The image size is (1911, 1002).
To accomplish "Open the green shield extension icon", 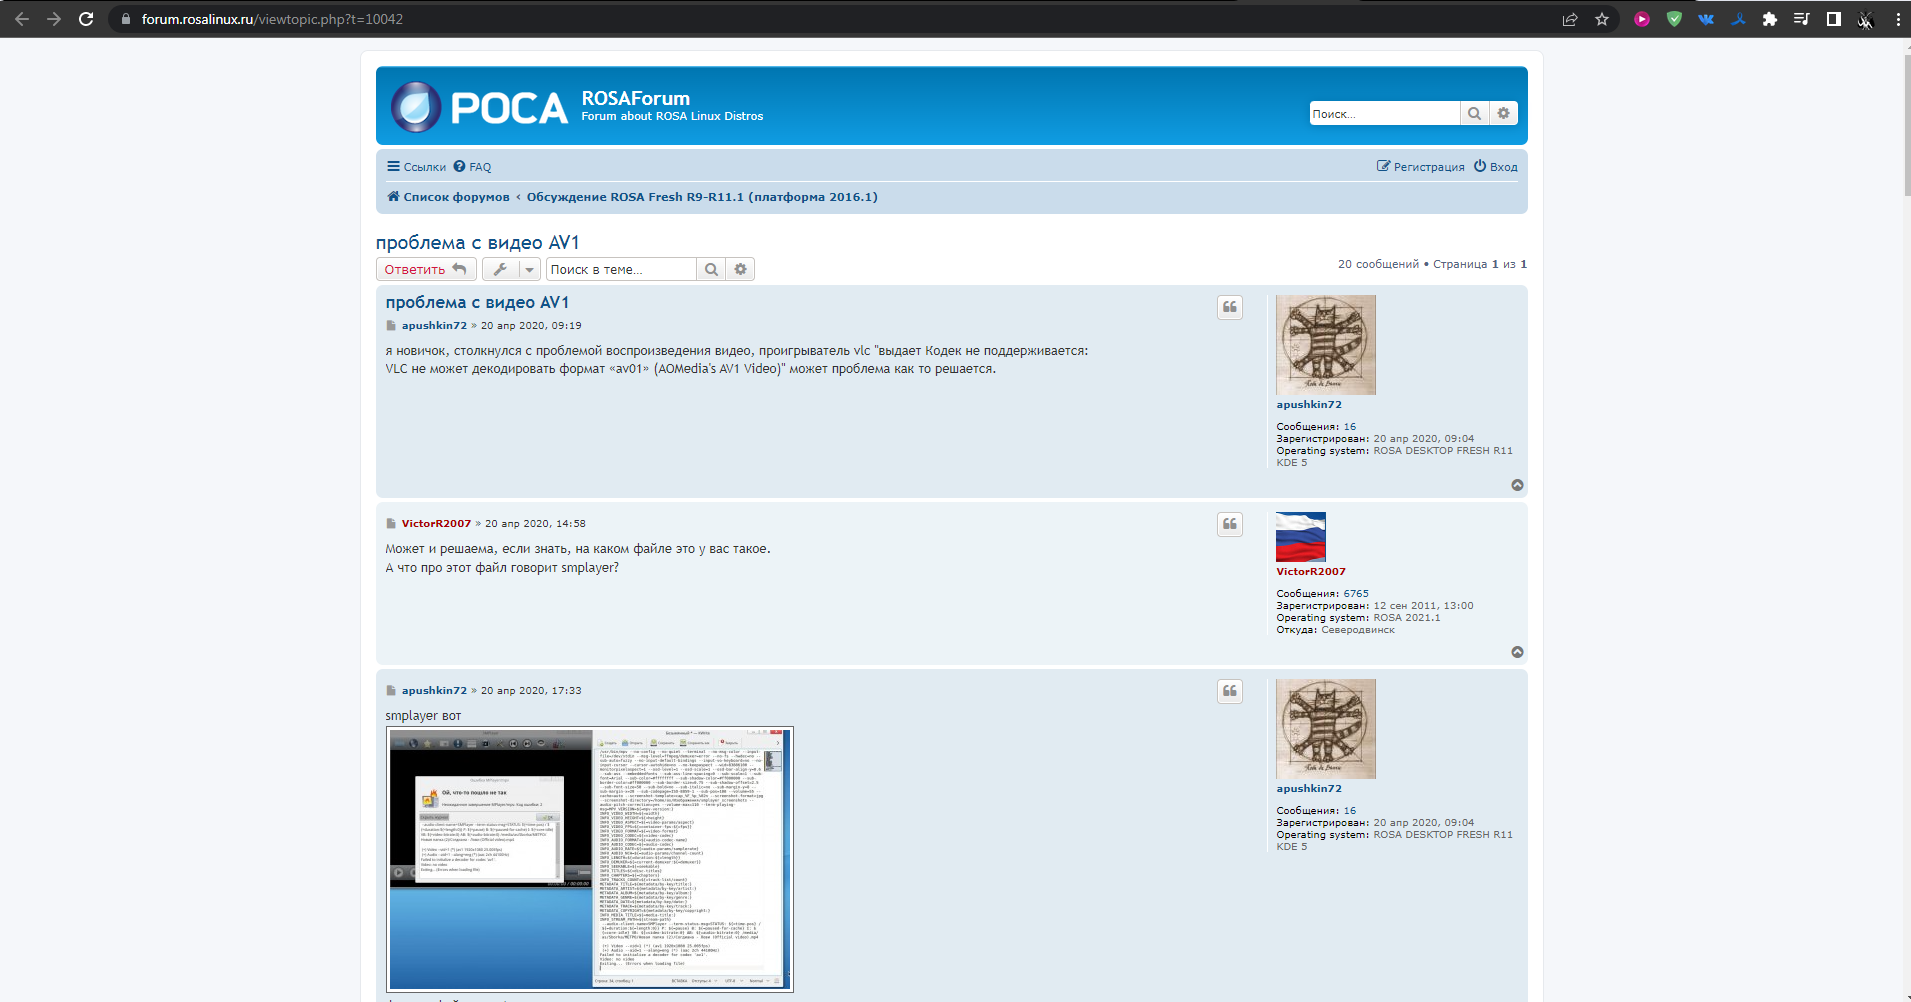I will pos(1674,19).
